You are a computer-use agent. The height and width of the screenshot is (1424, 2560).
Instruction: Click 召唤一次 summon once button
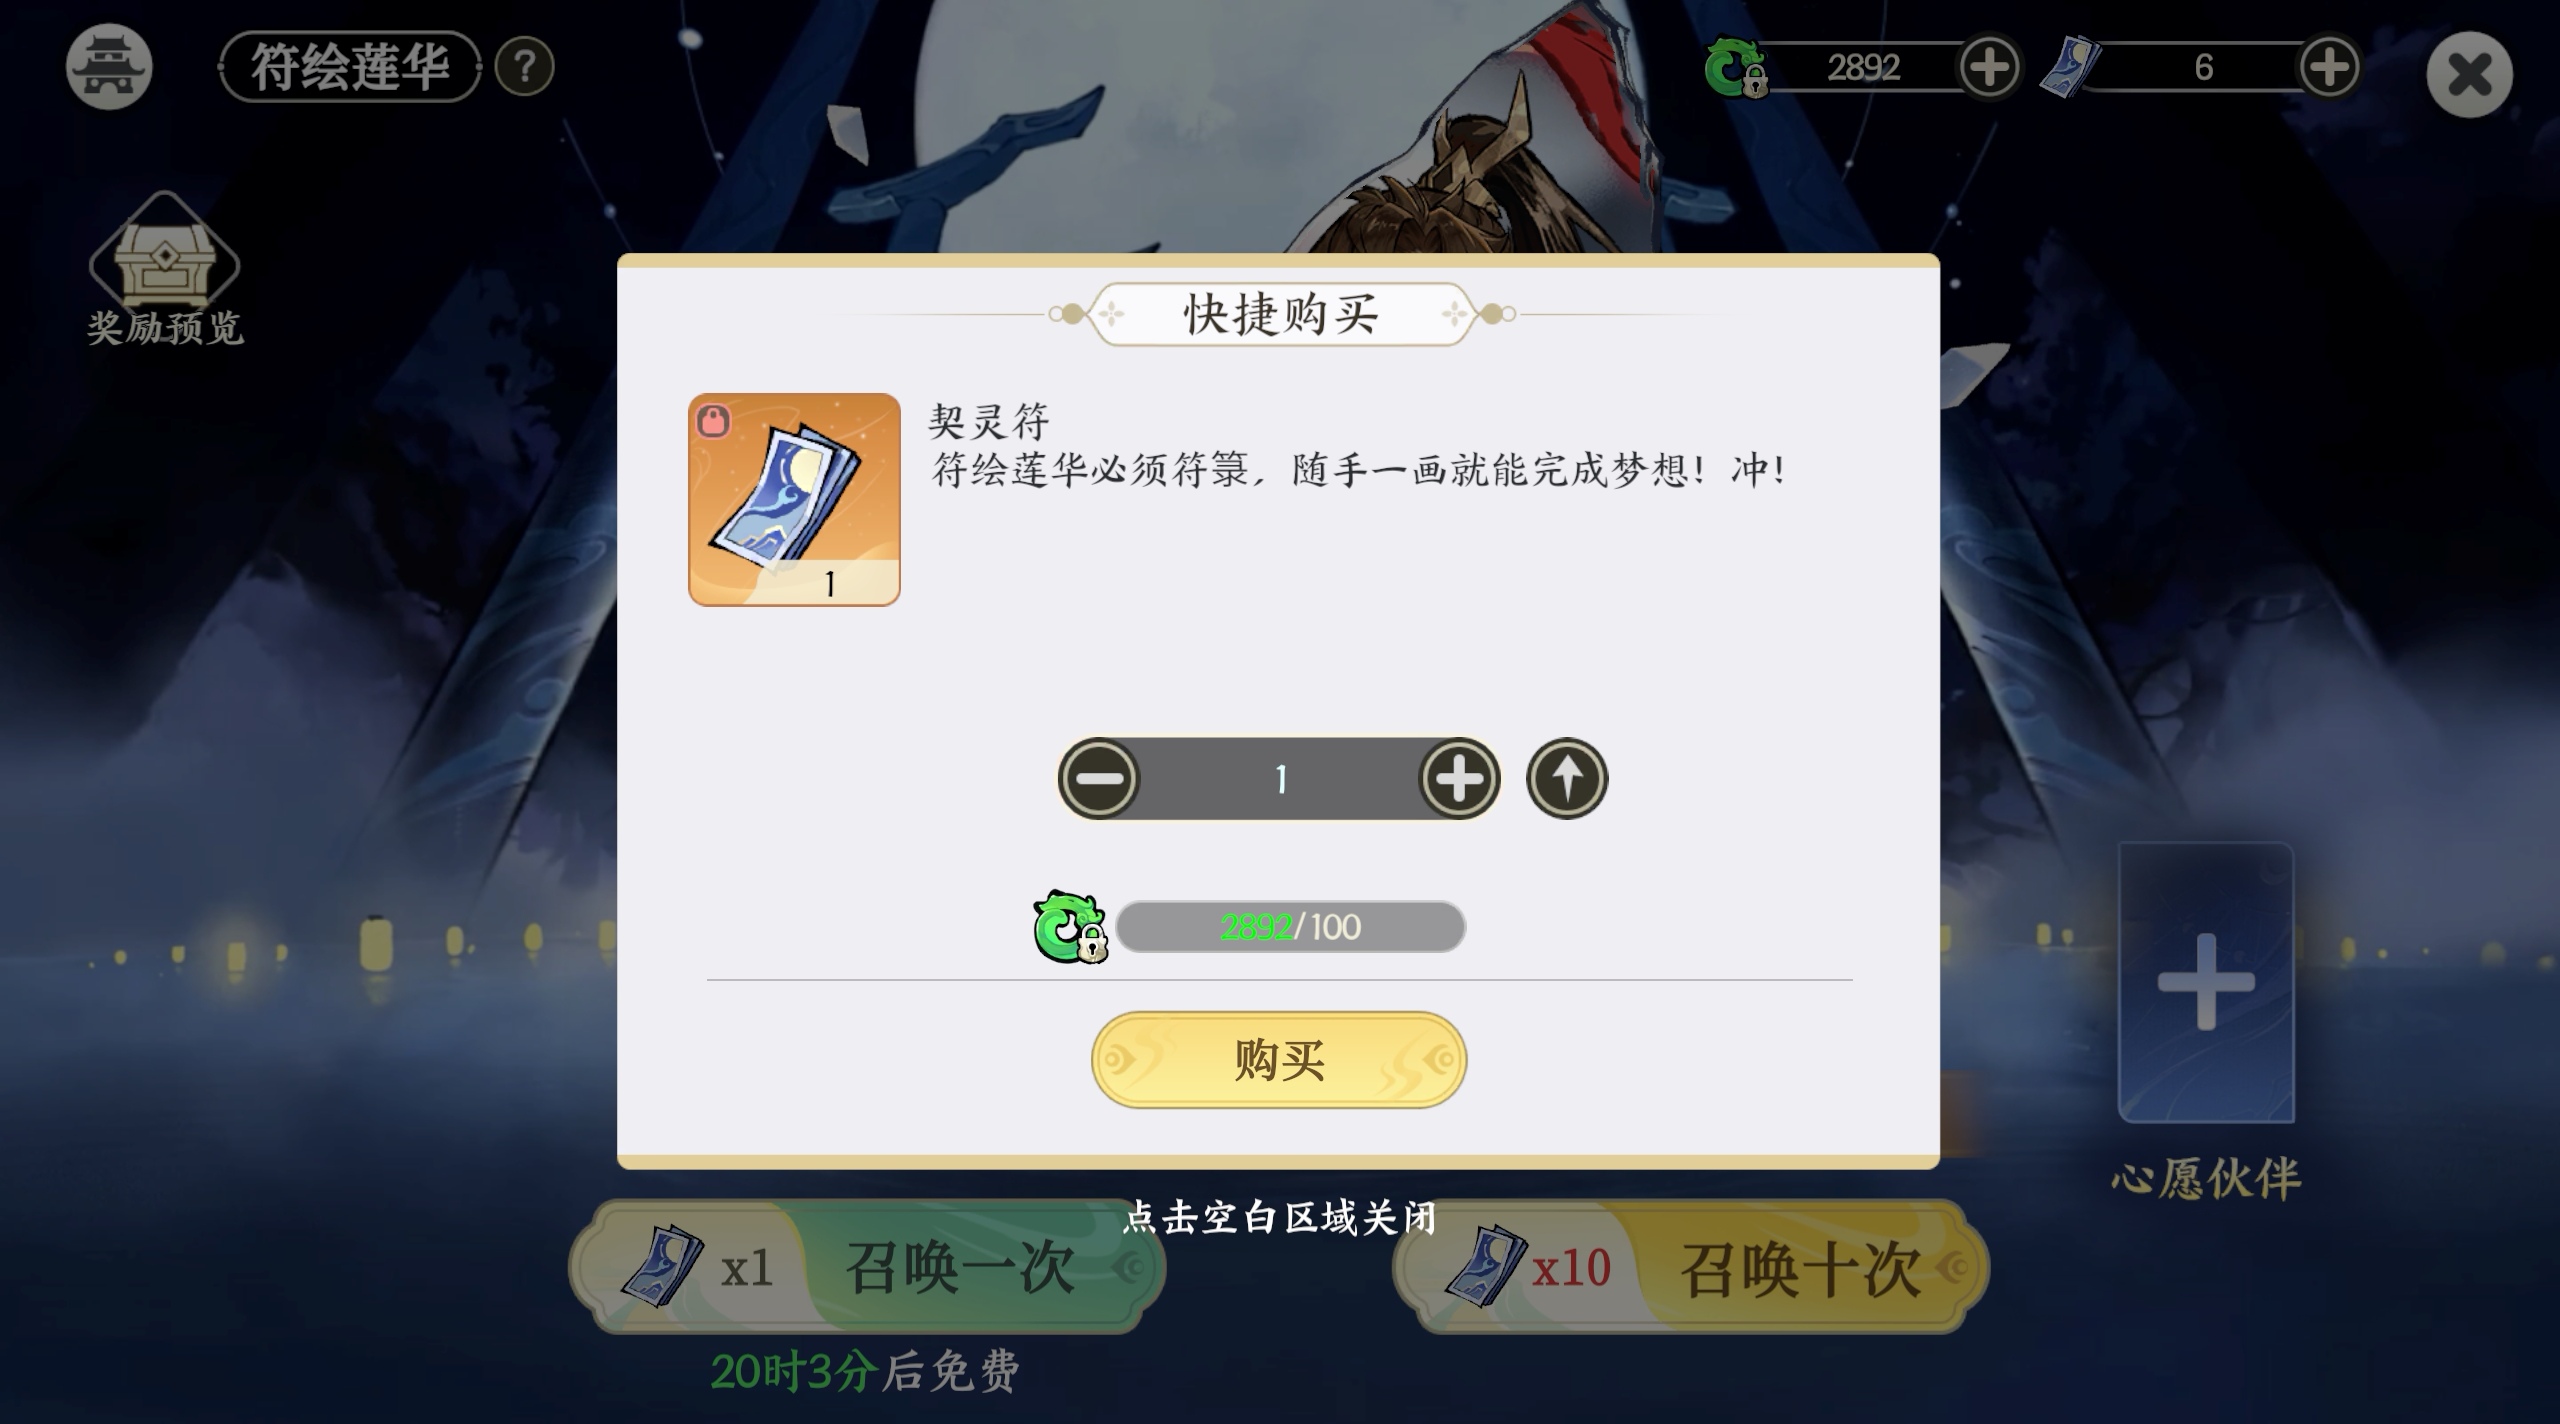[x=867, y=1267]
